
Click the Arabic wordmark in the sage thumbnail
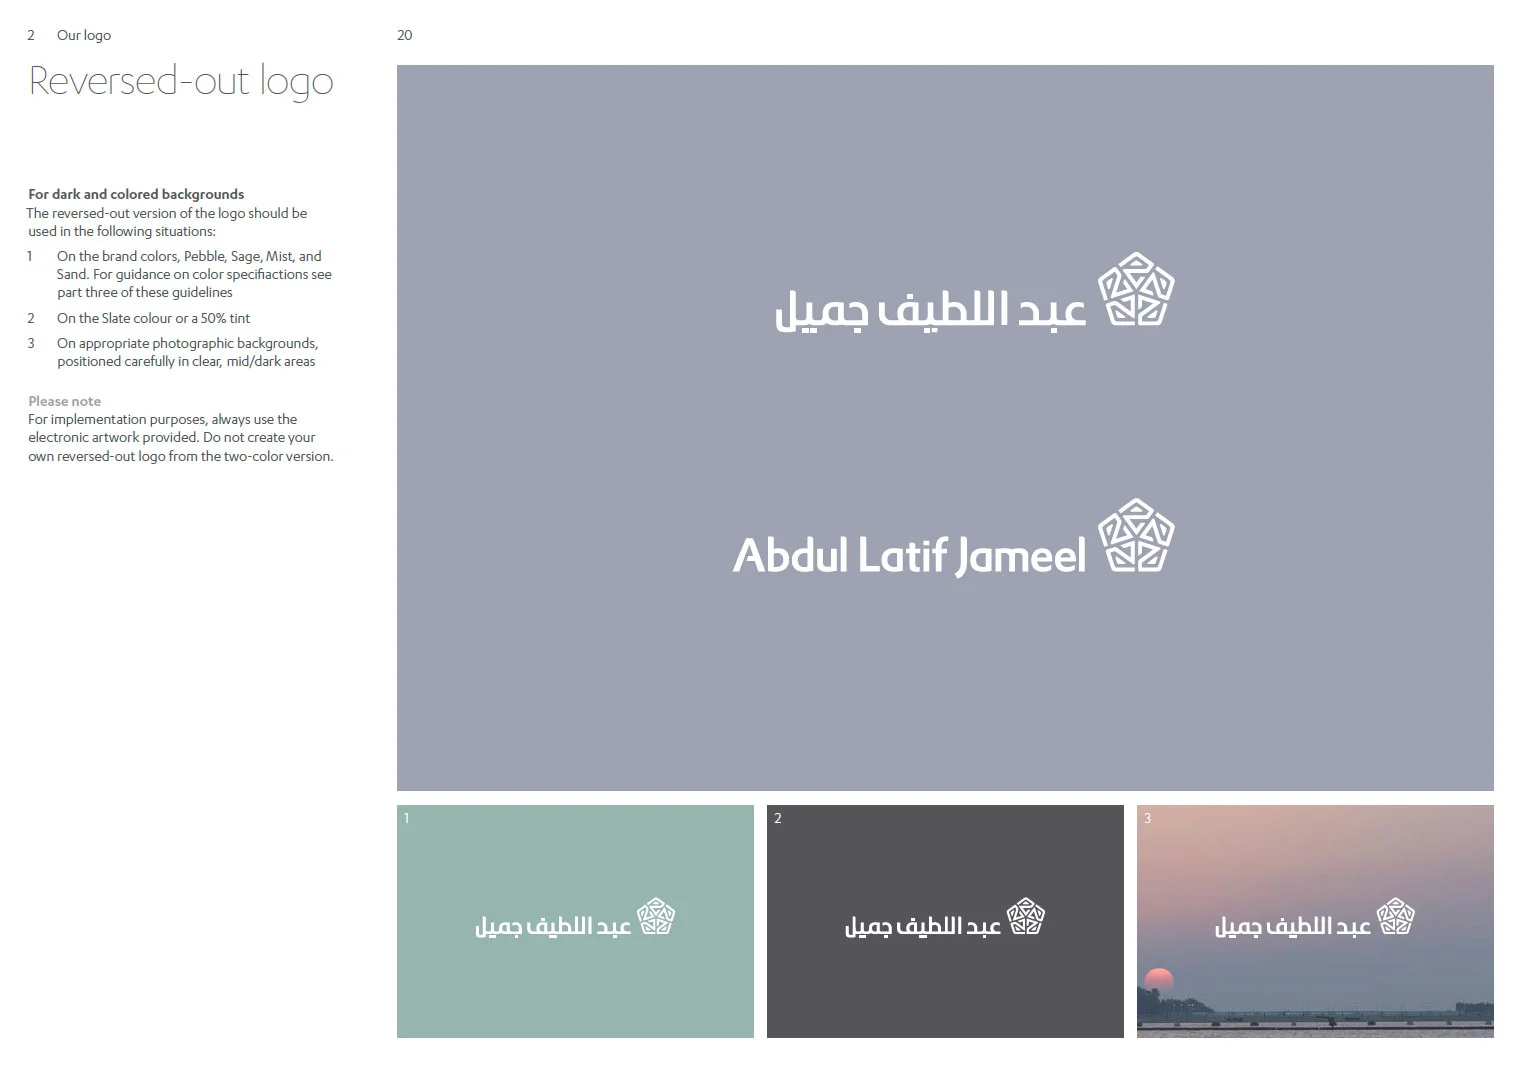click(553, 927)
